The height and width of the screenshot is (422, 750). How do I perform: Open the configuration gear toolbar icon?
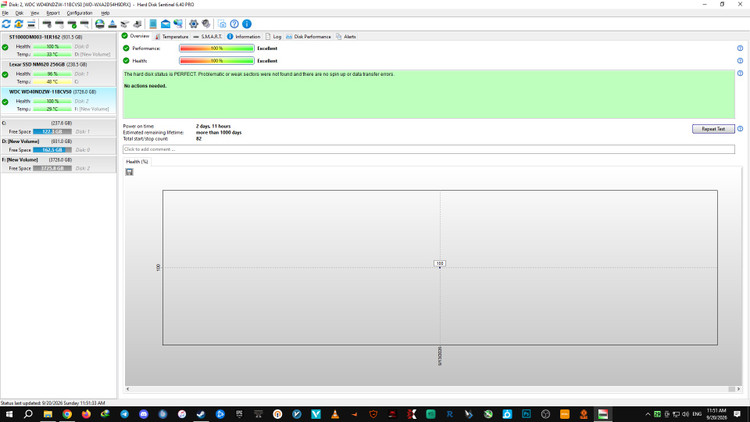click(x=193, y=24)
